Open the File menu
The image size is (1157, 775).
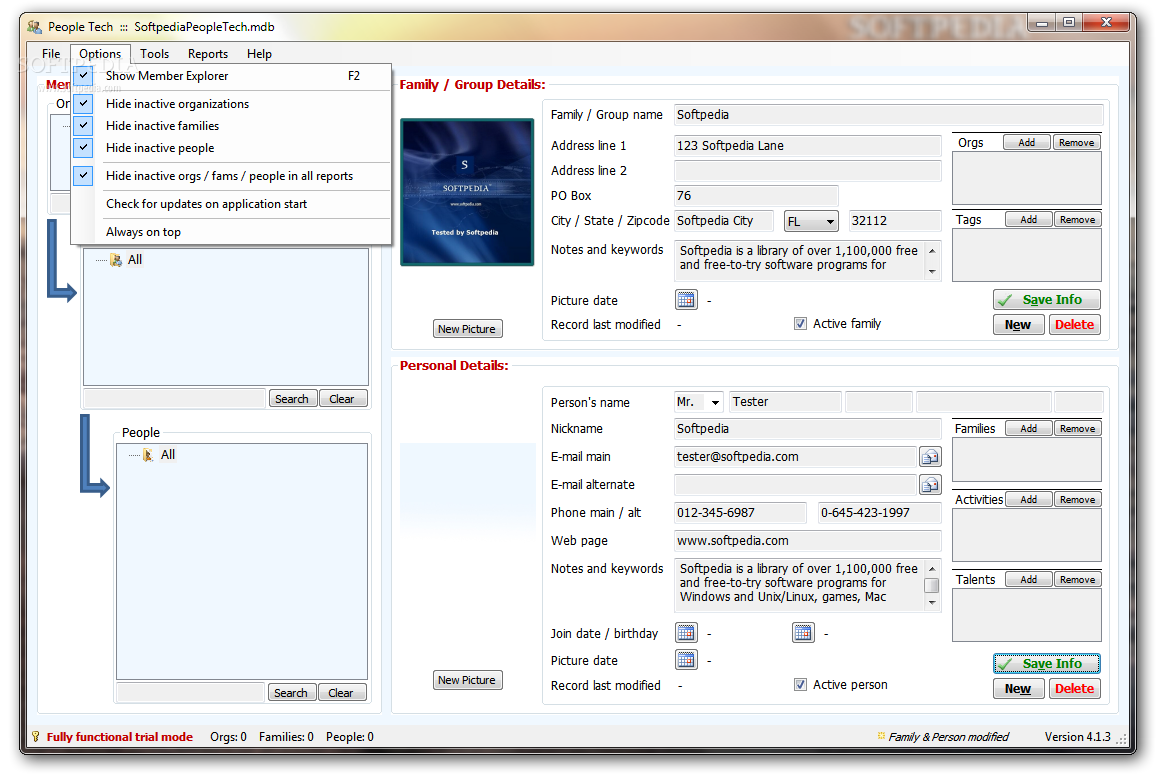pyautogui.click(x=51, y=54)
